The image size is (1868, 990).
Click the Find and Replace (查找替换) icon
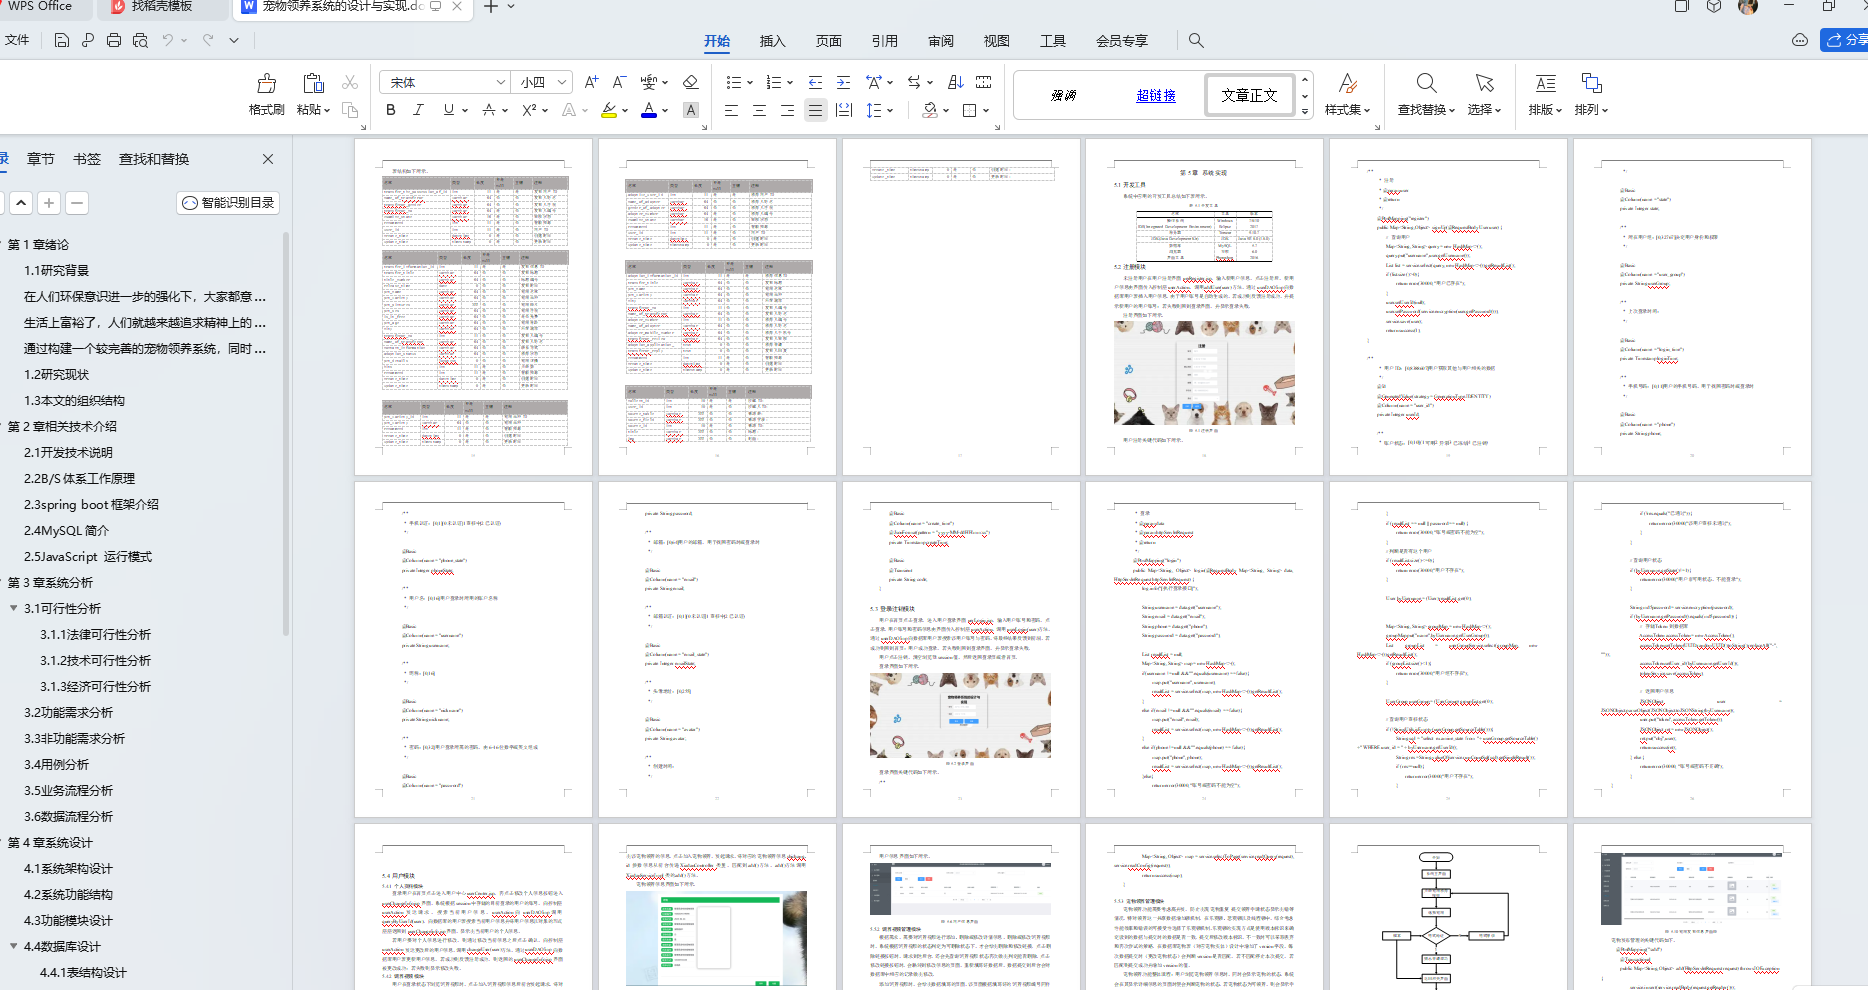click(x=1427, y=83)
